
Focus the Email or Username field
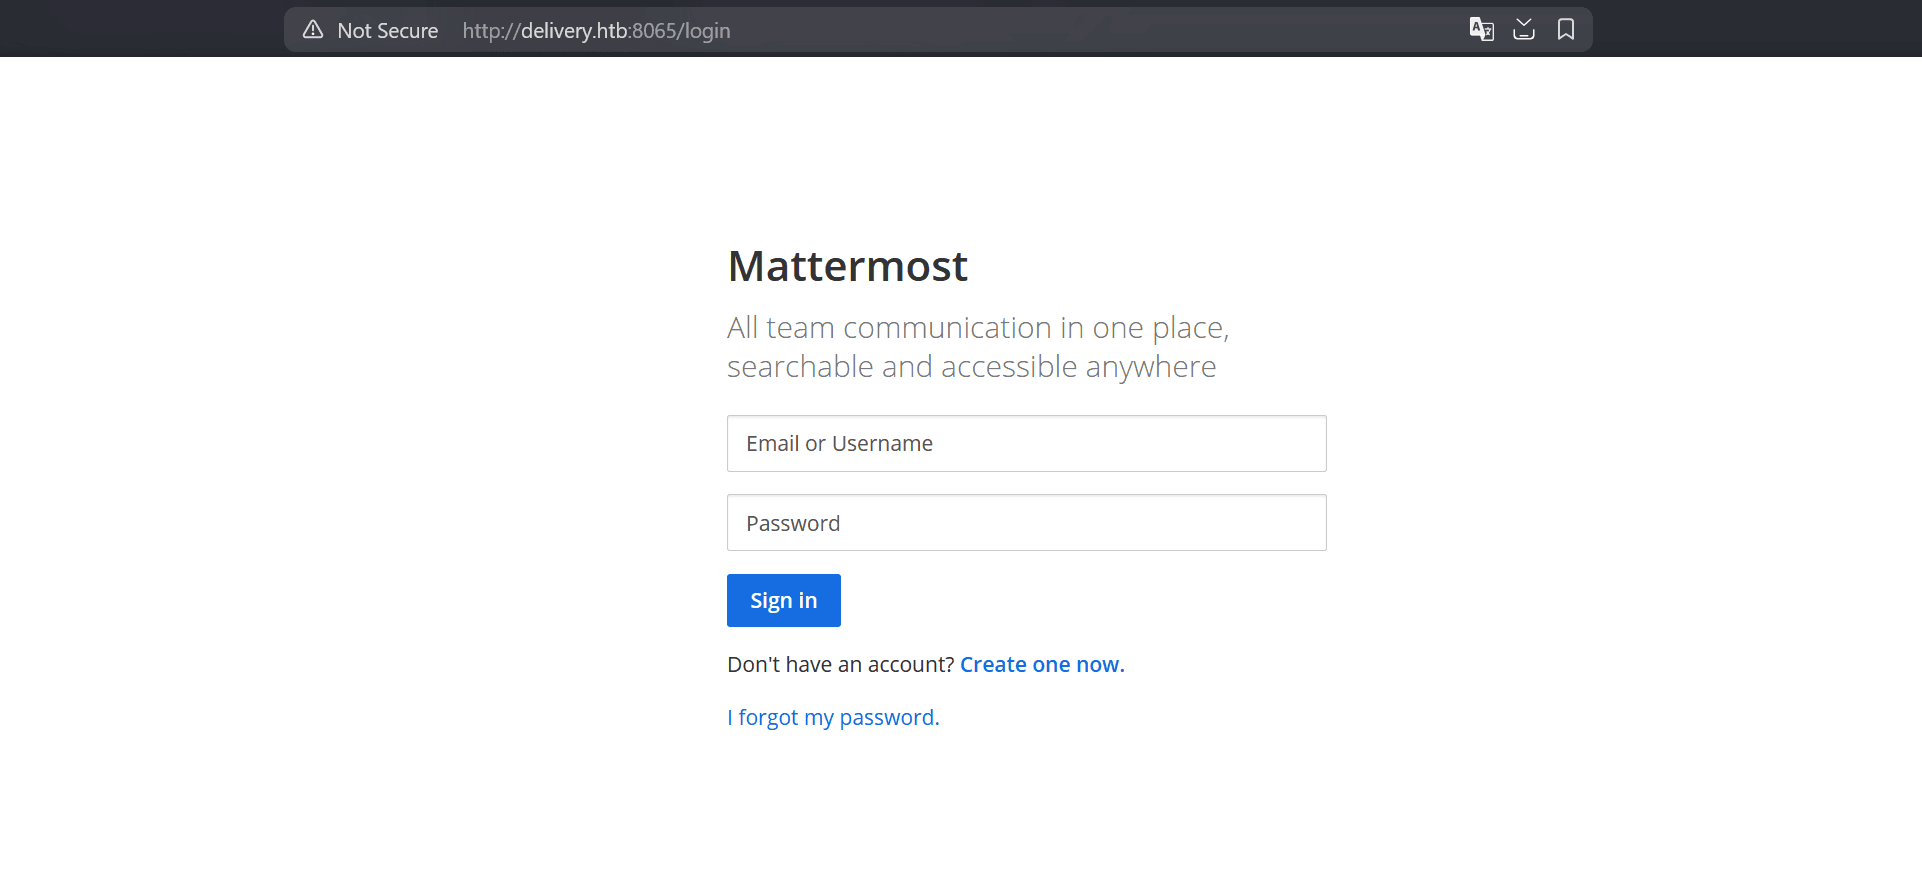click(x=1026, y=443)
